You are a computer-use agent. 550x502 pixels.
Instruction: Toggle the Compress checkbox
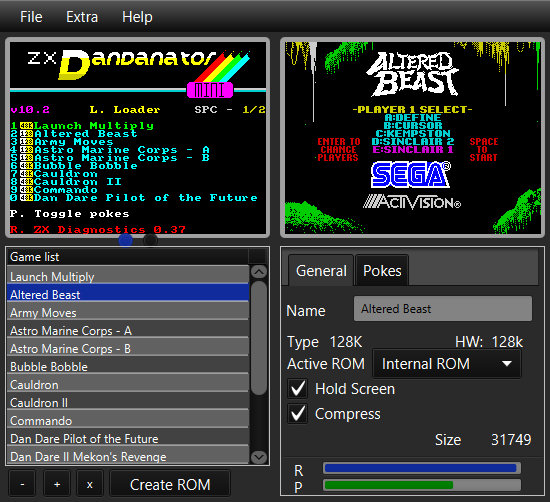[x=298, y=414]
